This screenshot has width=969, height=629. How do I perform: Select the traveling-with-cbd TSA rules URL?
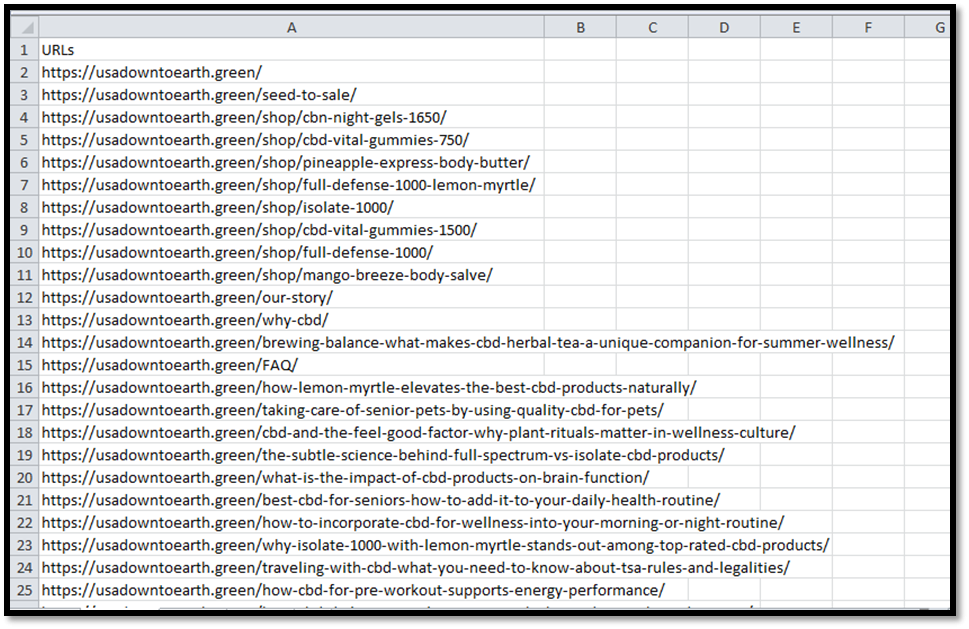[x=415, y=567]
